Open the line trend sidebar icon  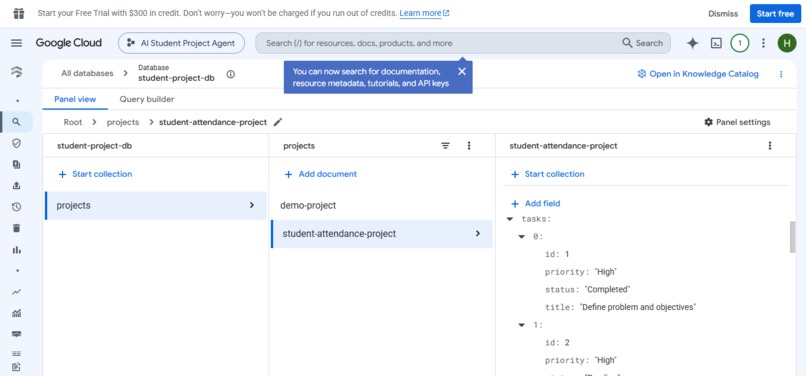click(x=16, y=292)
